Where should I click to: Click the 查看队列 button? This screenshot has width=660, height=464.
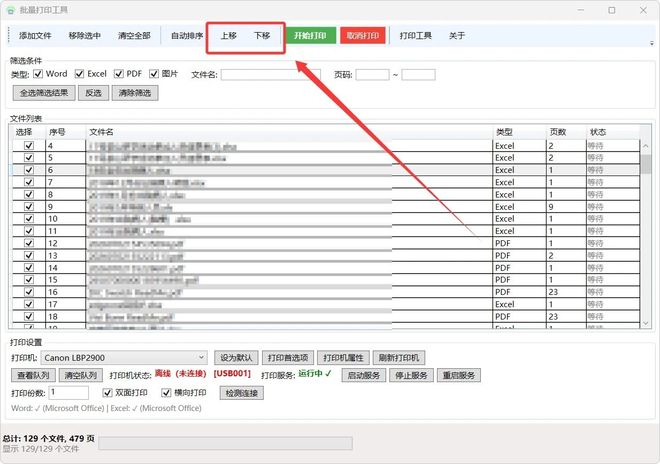33,375
